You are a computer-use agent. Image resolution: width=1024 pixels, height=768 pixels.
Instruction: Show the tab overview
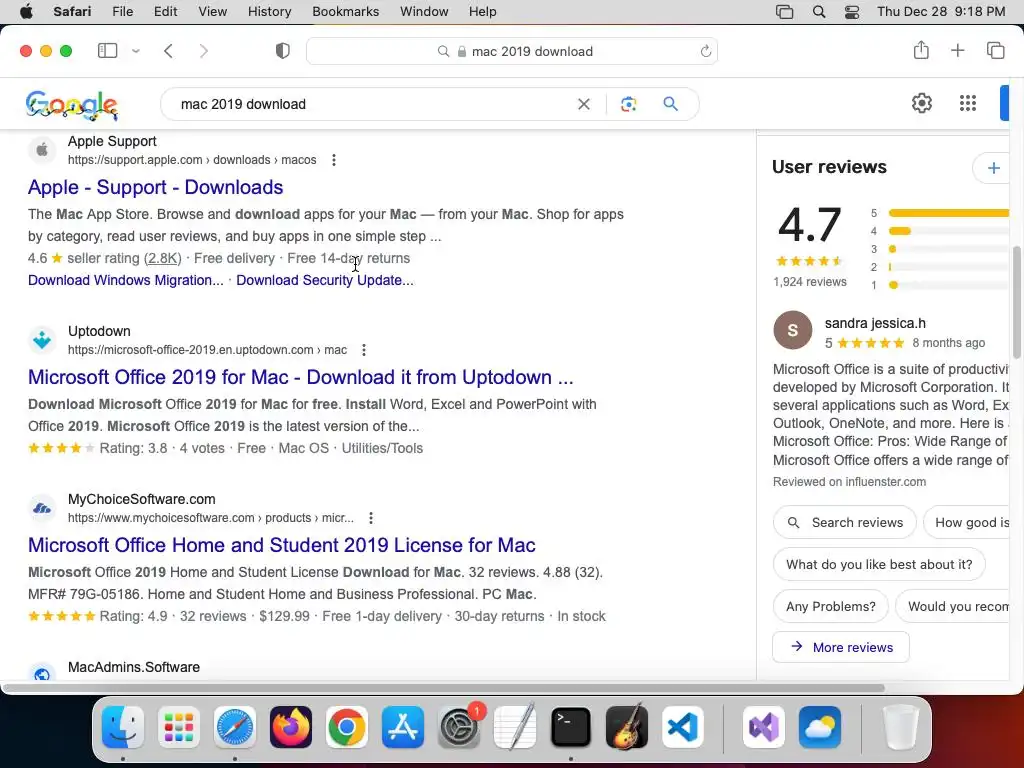tap(995, 50)
